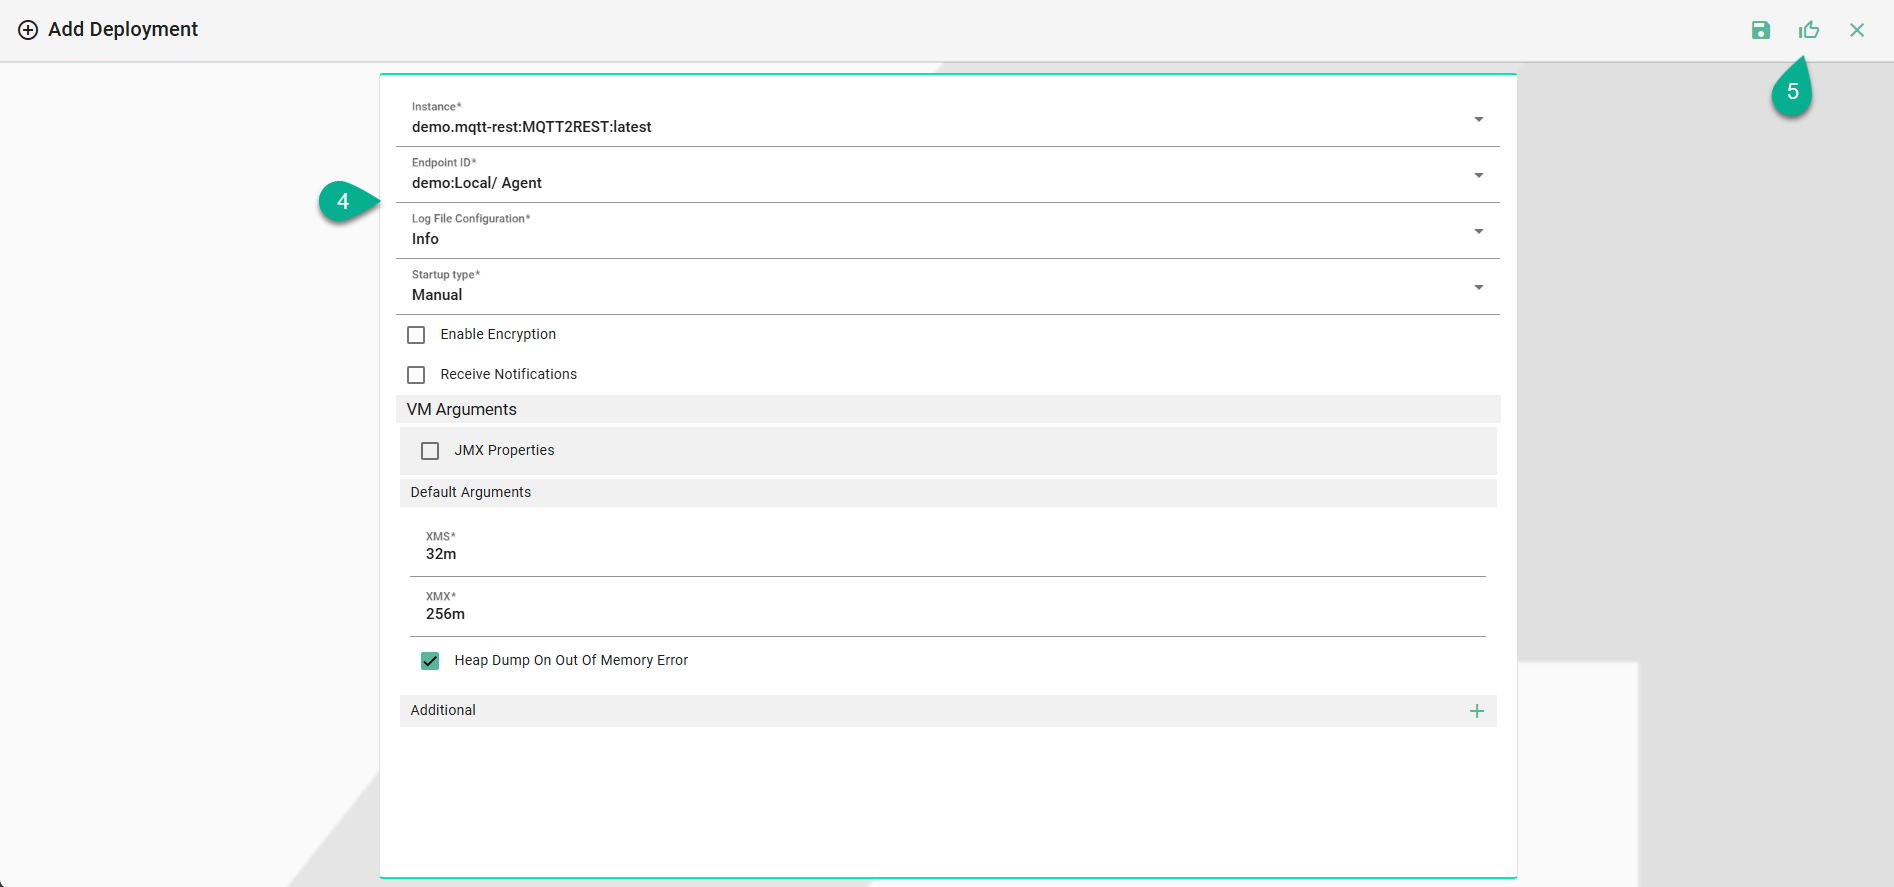This screenshot has width=1894, height=887.
Task: Focus the XMX field showing 256m
Action: [947, 614]
